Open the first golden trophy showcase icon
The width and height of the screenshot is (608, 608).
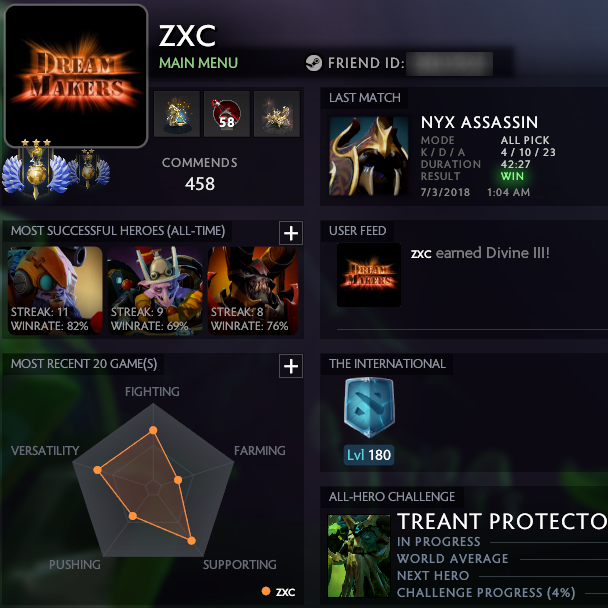coord(177,114)
